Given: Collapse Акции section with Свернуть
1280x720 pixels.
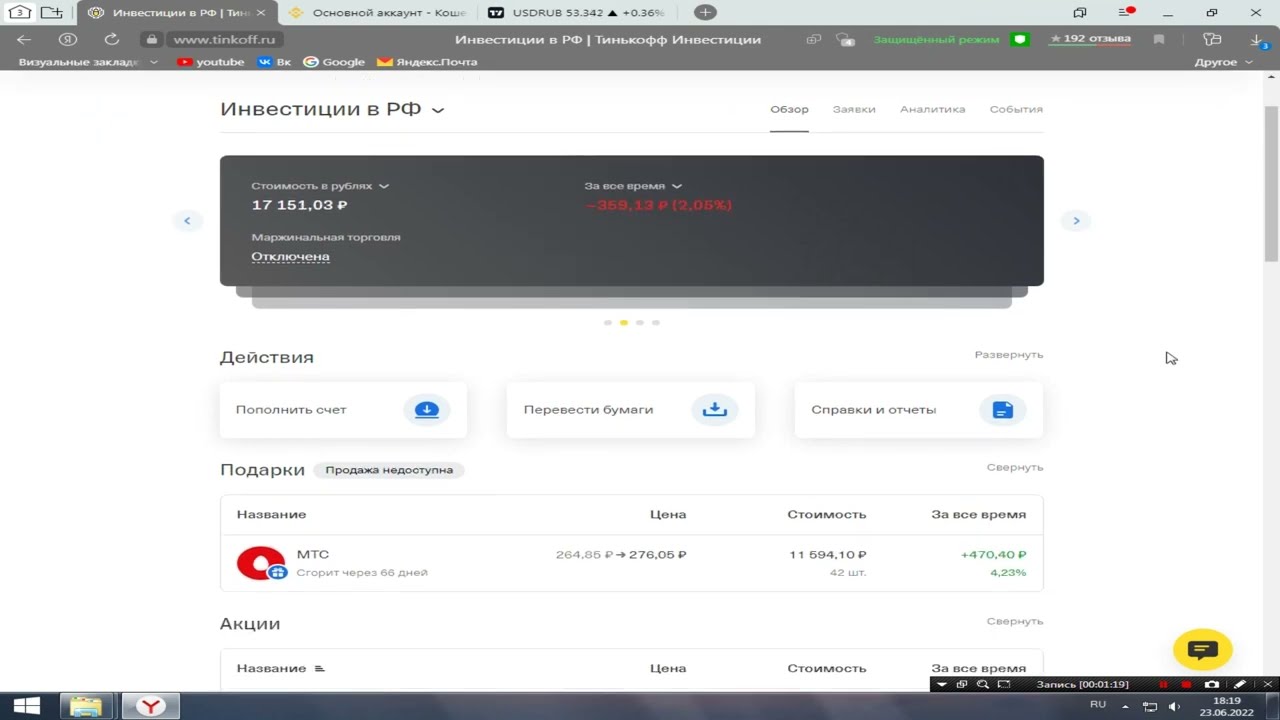Looking at the screenshot, I should [x=1015, y=621].
